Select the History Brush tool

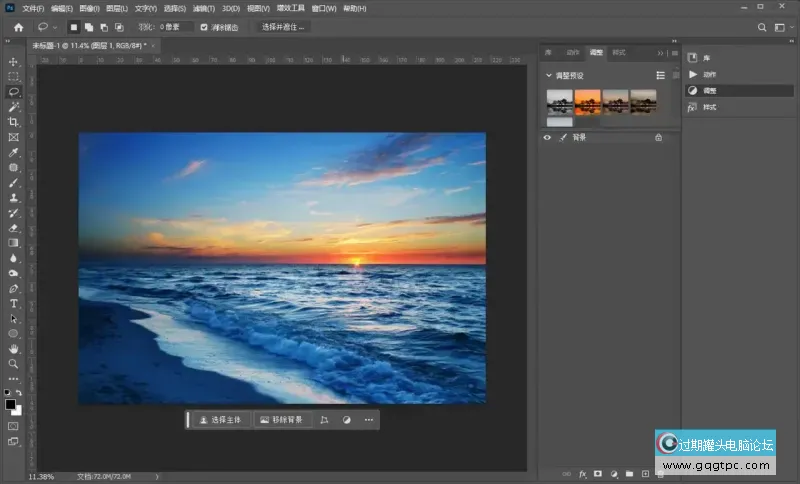click(x=13, y=213)
